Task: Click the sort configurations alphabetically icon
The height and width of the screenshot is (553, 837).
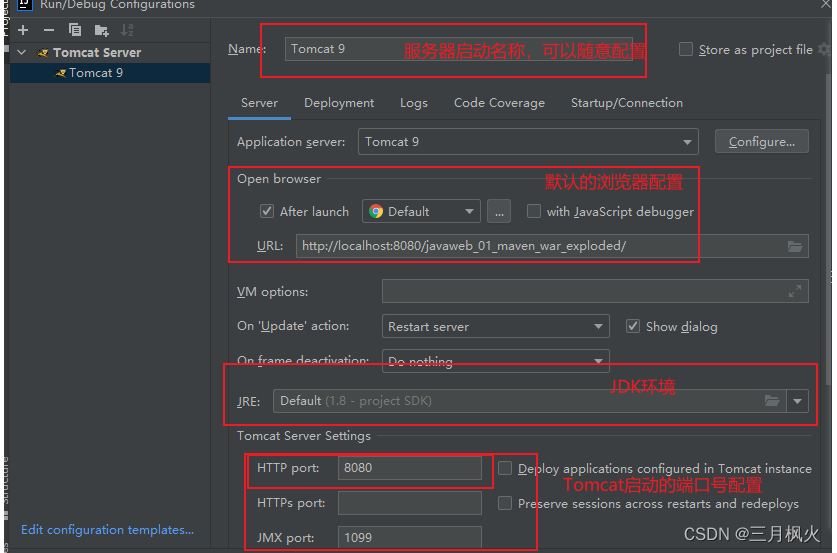Action: tap(127, 30)
